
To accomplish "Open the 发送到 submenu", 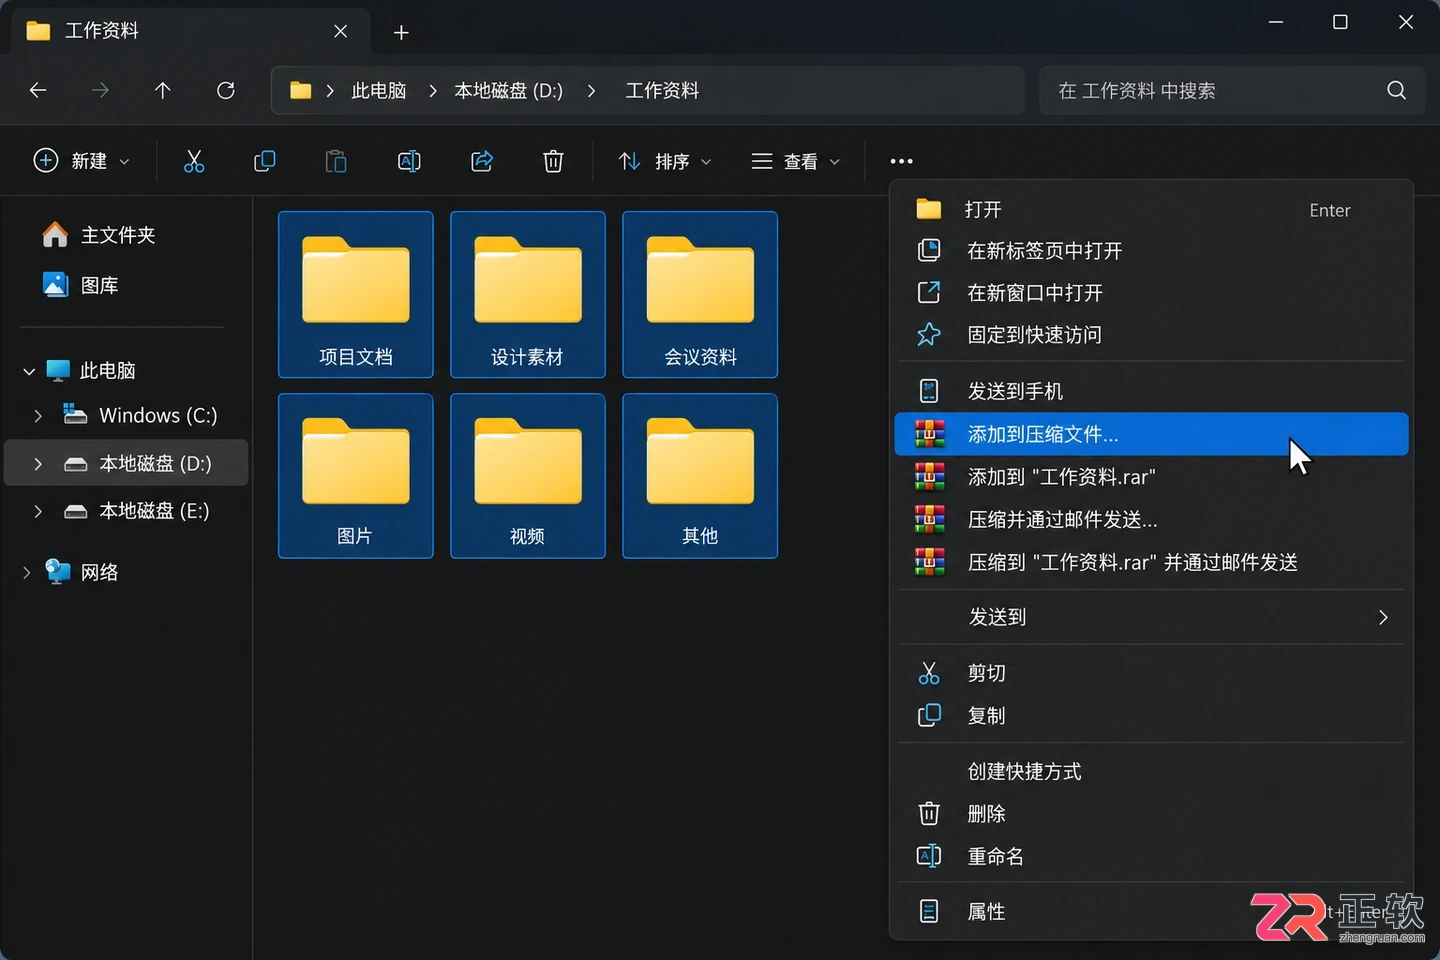I will coord(1151,617).
